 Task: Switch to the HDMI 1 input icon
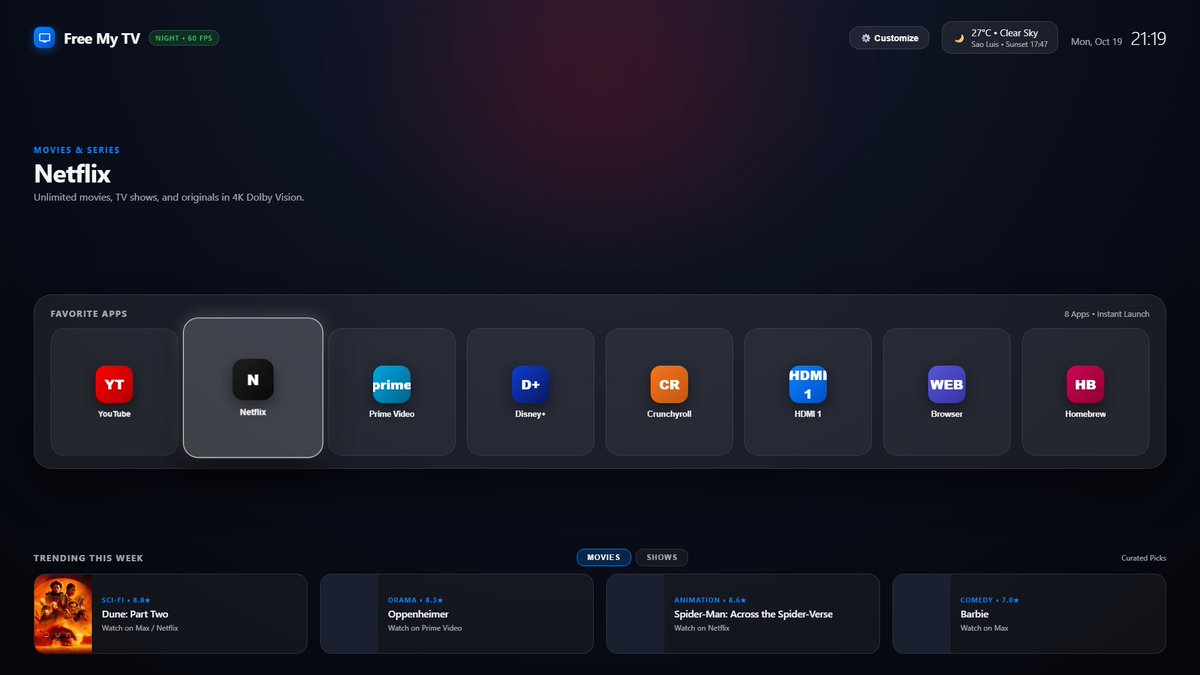(x=808, y=384)
